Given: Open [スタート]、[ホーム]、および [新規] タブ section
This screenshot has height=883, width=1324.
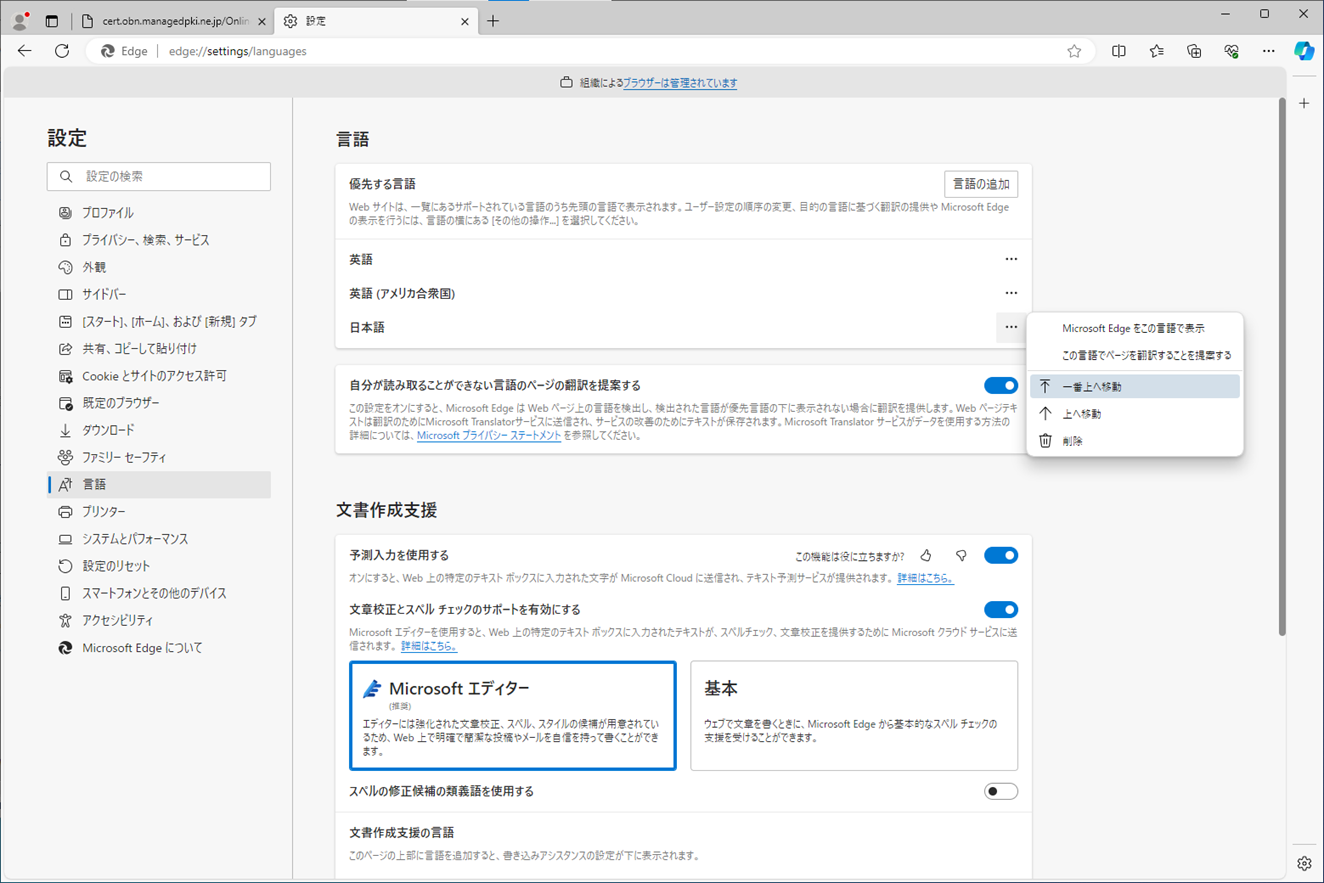Looking at the screenshot, I should tap(159, 322).
